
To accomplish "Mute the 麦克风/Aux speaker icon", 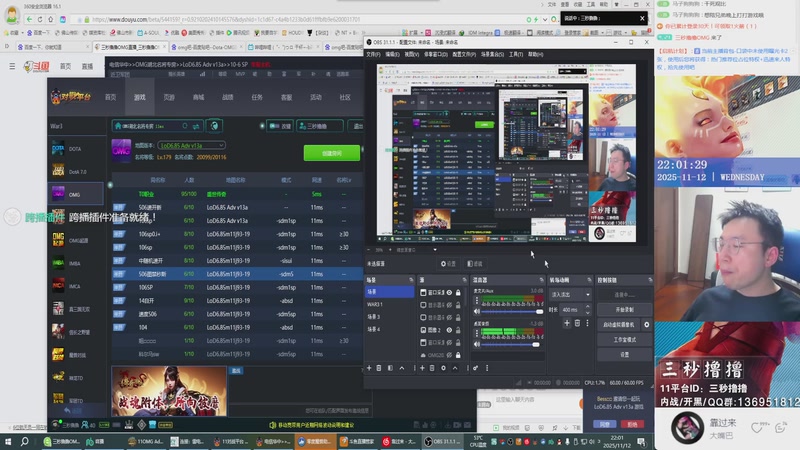I will 477,311.
